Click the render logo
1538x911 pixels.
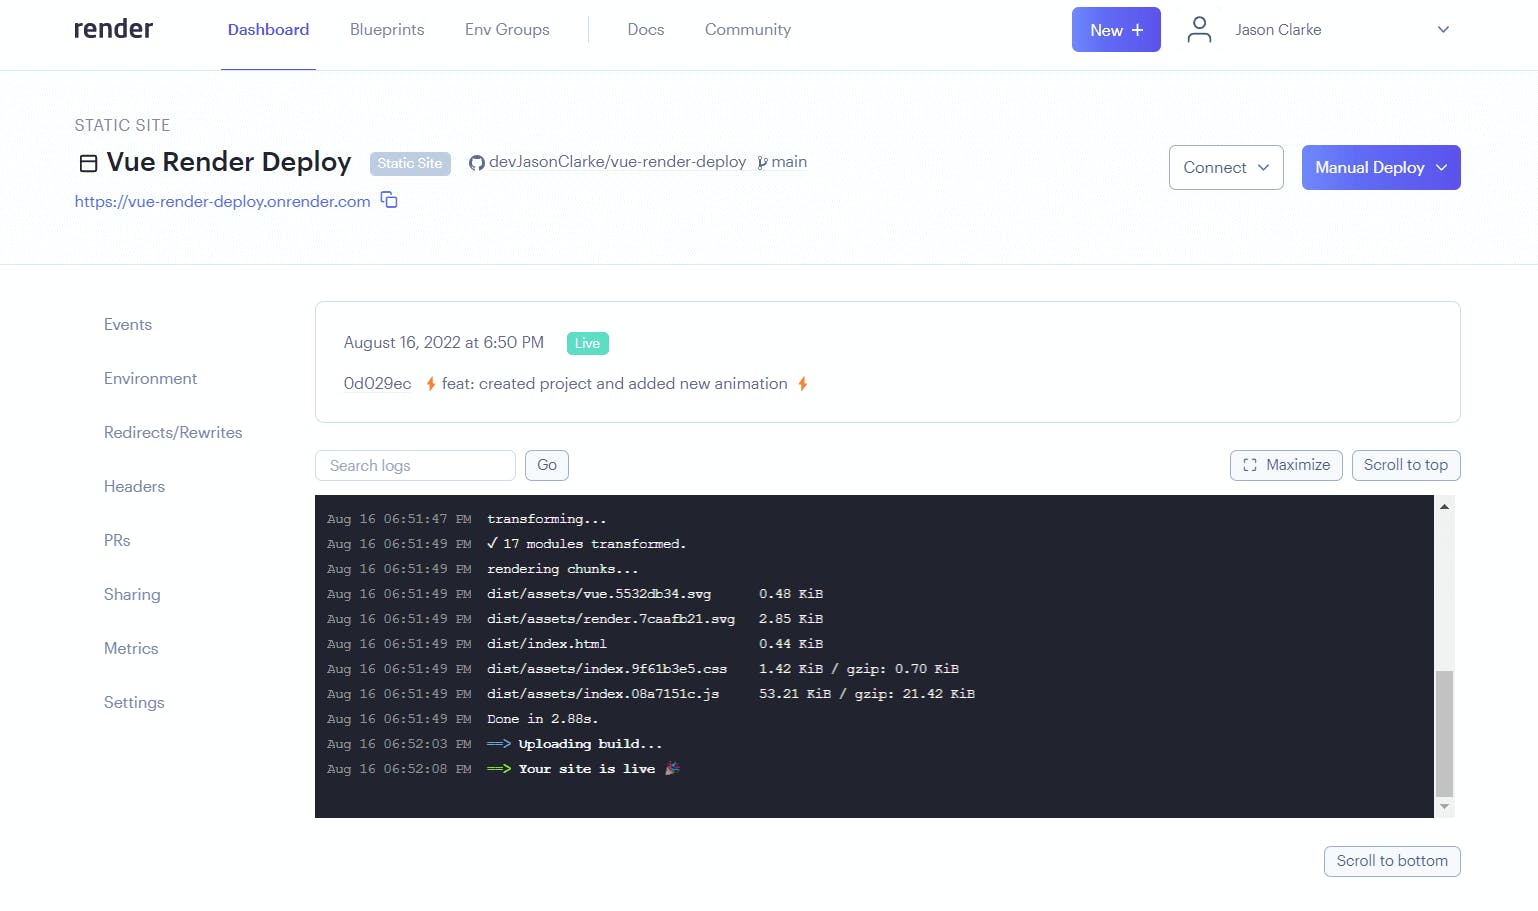[113, 29]
